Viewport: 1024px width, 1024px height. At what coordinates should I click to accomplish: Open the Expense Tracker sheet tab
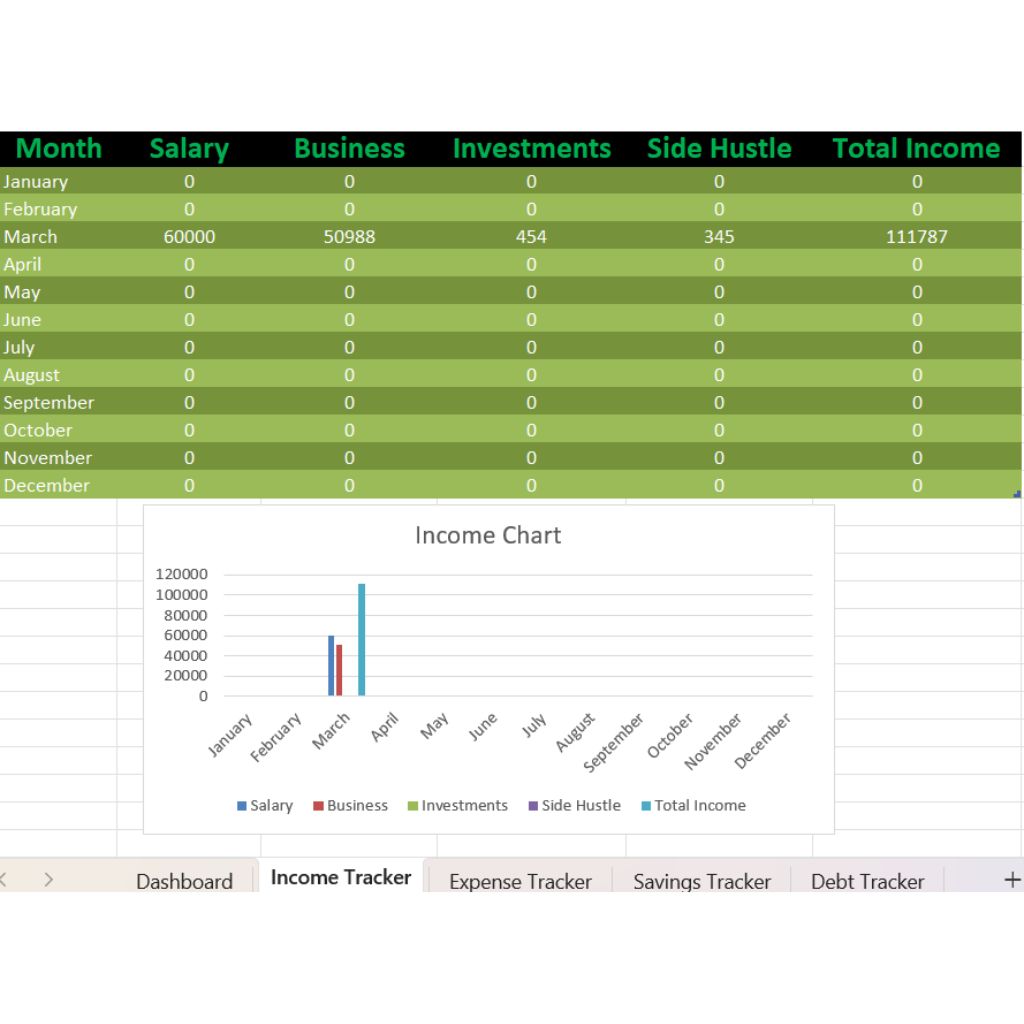520,881
